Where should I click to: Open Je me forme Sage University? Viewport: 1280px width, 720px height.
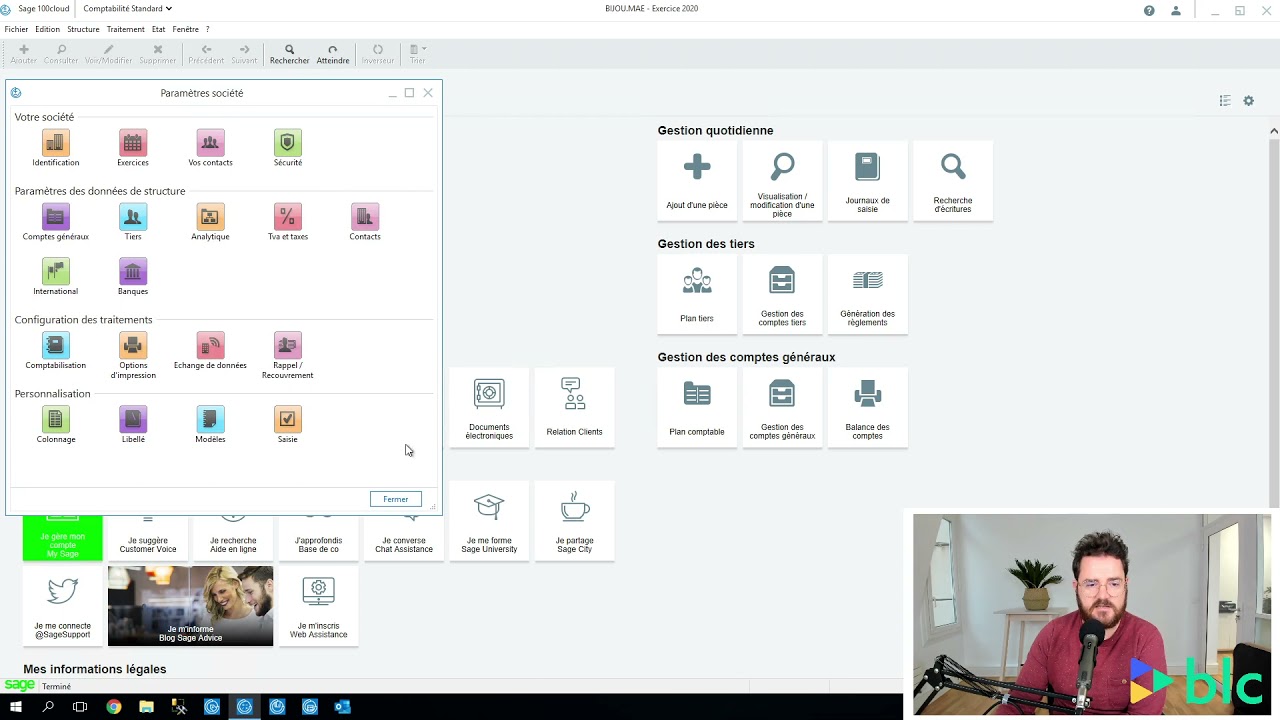coord(489,520)
